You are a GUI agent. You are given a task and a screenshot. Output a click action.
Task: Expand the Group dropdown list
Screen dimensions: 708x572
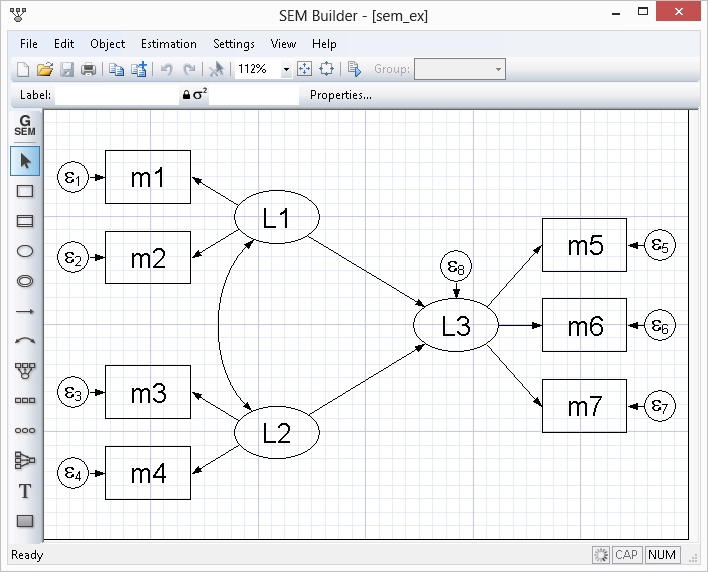click(497, 69)
